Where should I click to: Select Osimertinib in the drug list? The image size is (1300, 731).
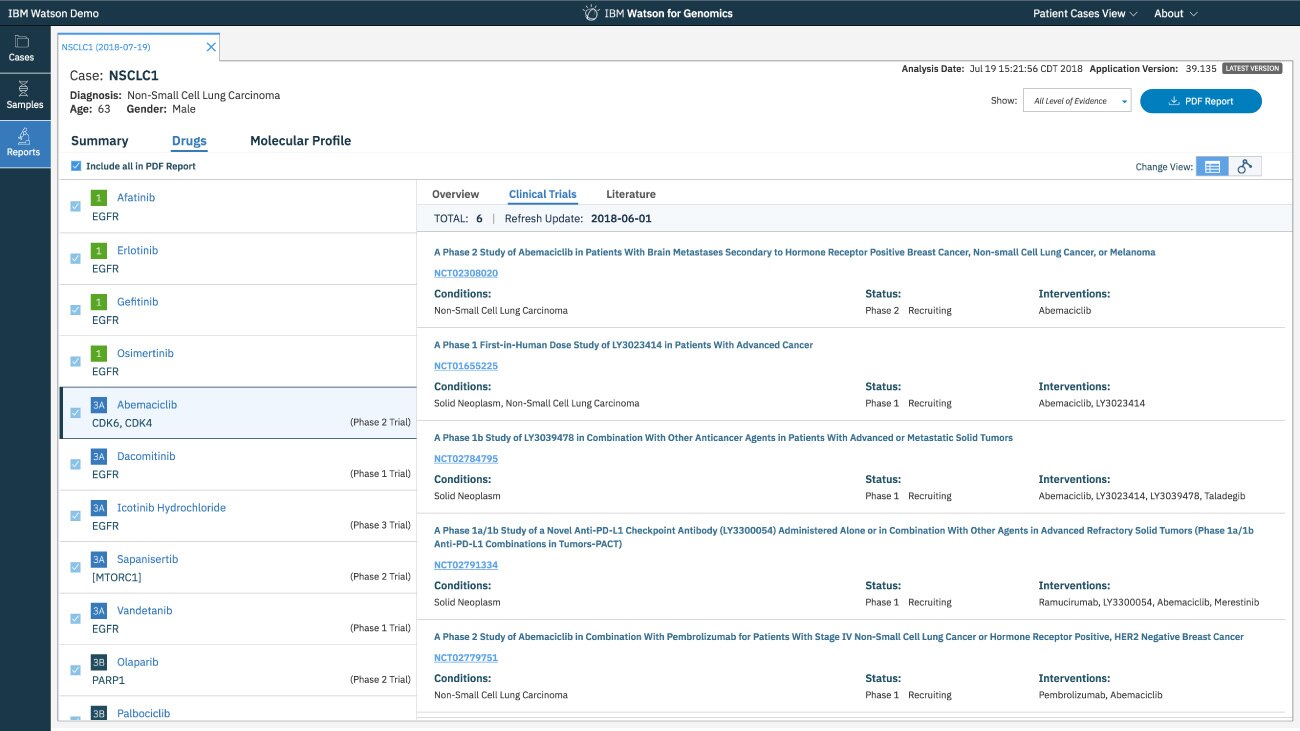coord(145,353)
